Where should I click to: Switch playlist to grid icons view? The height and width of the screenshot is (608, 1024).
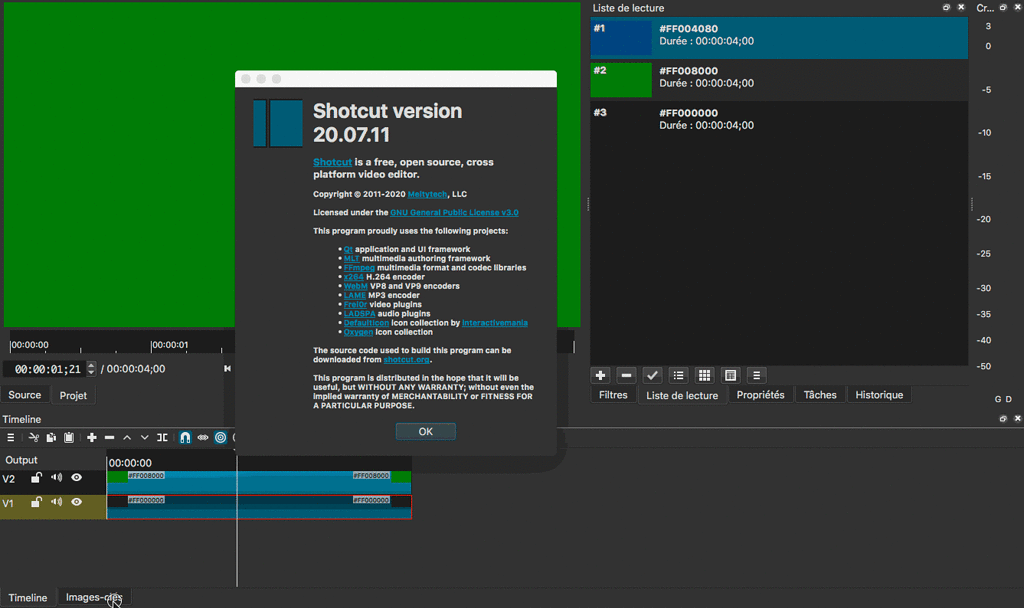click(703, 375)
